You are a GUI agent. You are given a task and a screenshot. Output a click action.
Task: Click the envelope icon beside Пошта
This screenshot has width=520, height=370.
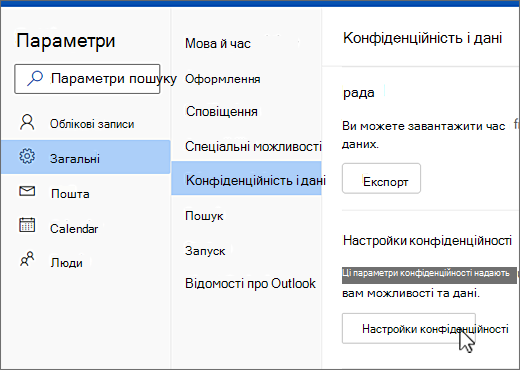point(27,191)
